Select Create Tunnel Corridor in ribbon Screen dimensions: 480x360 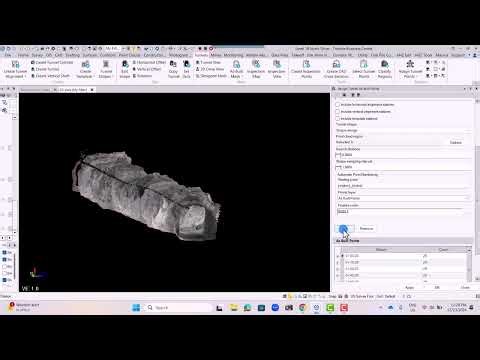pyautogui.click(x=52, y=62)
